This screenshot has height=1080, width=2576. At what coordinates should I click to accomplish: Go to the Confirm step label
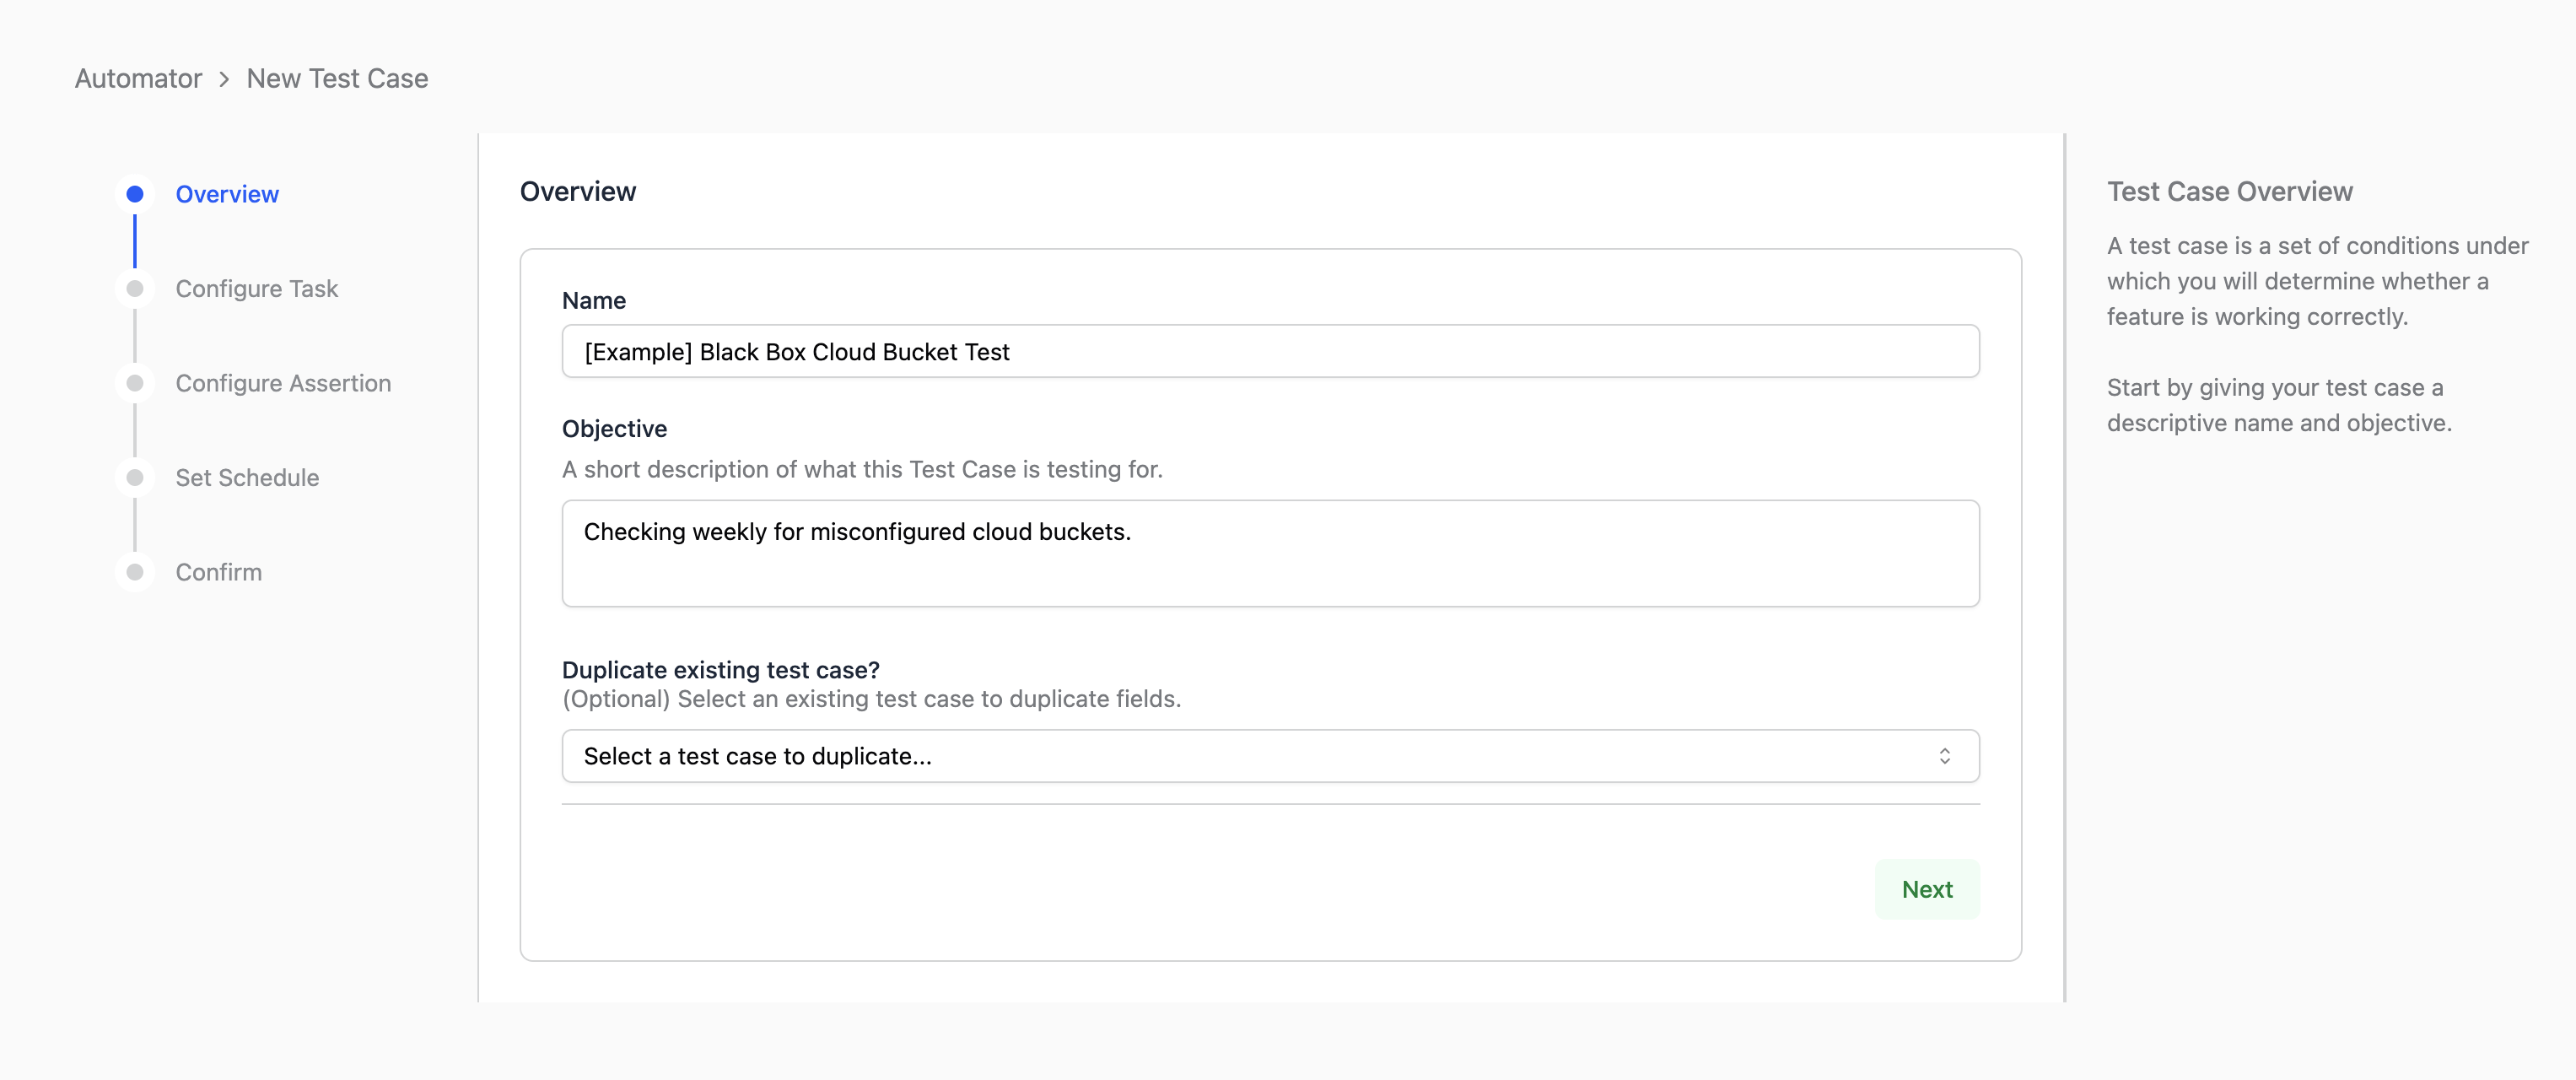[219, 572]
